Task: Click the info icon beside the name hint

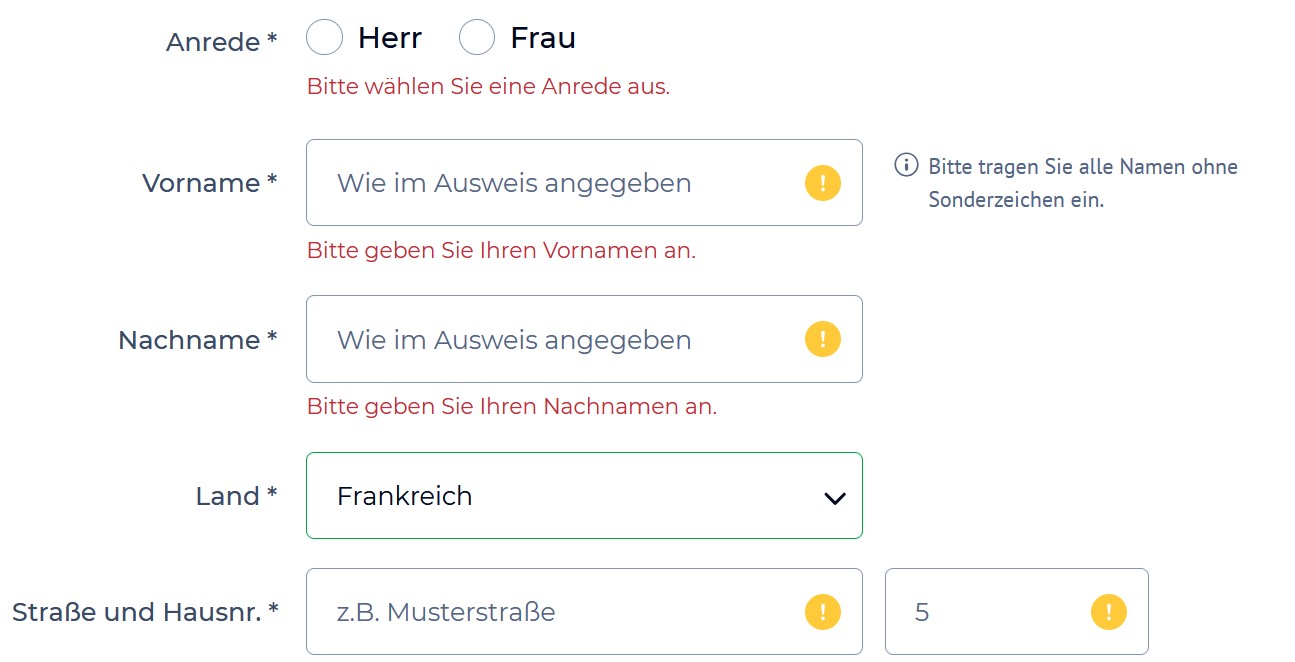Action: coord(905,165)
